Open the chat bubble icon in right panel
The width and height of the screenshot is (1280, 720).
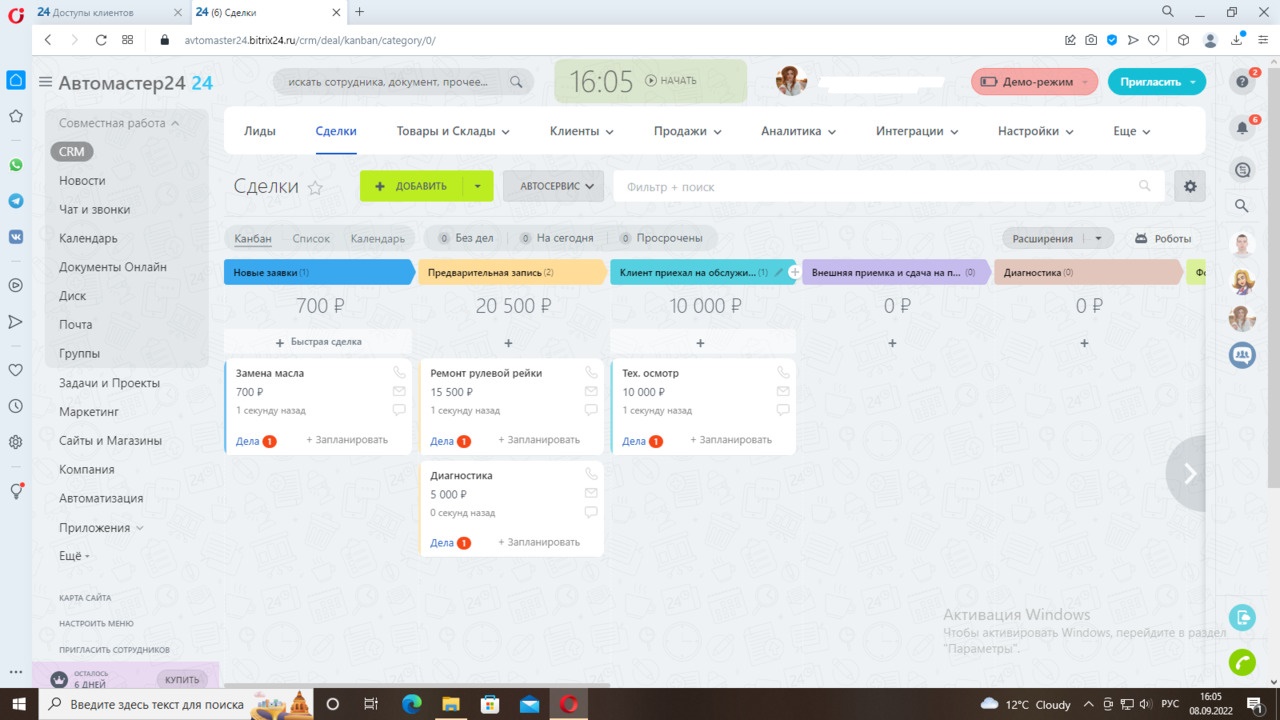point(1242,170)
